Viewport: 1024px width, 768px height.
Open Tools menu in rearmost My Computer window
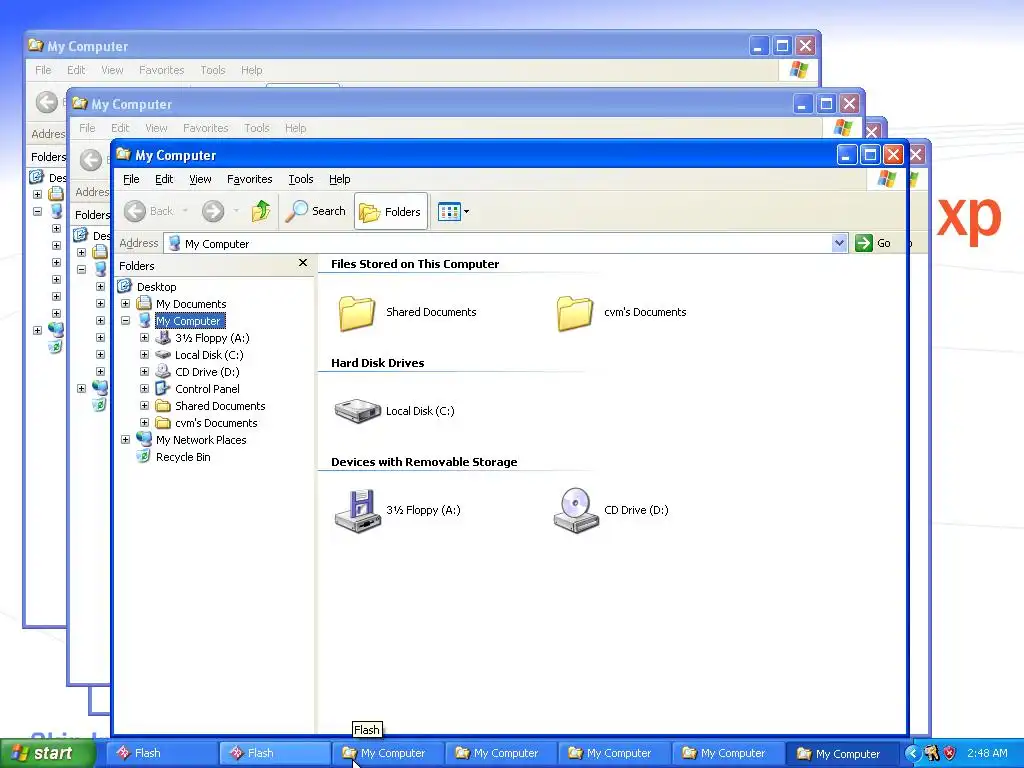[x=212, y=70]
